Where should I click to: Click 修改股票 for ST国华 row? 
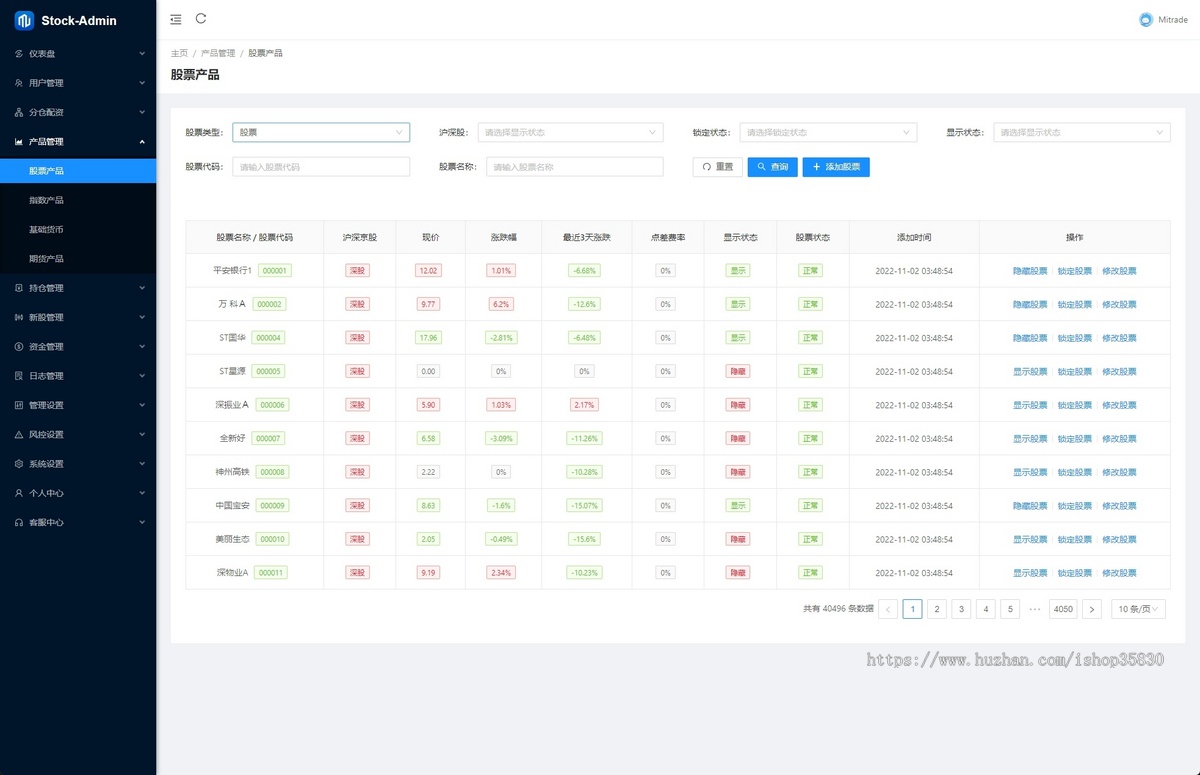point(1120,338)
